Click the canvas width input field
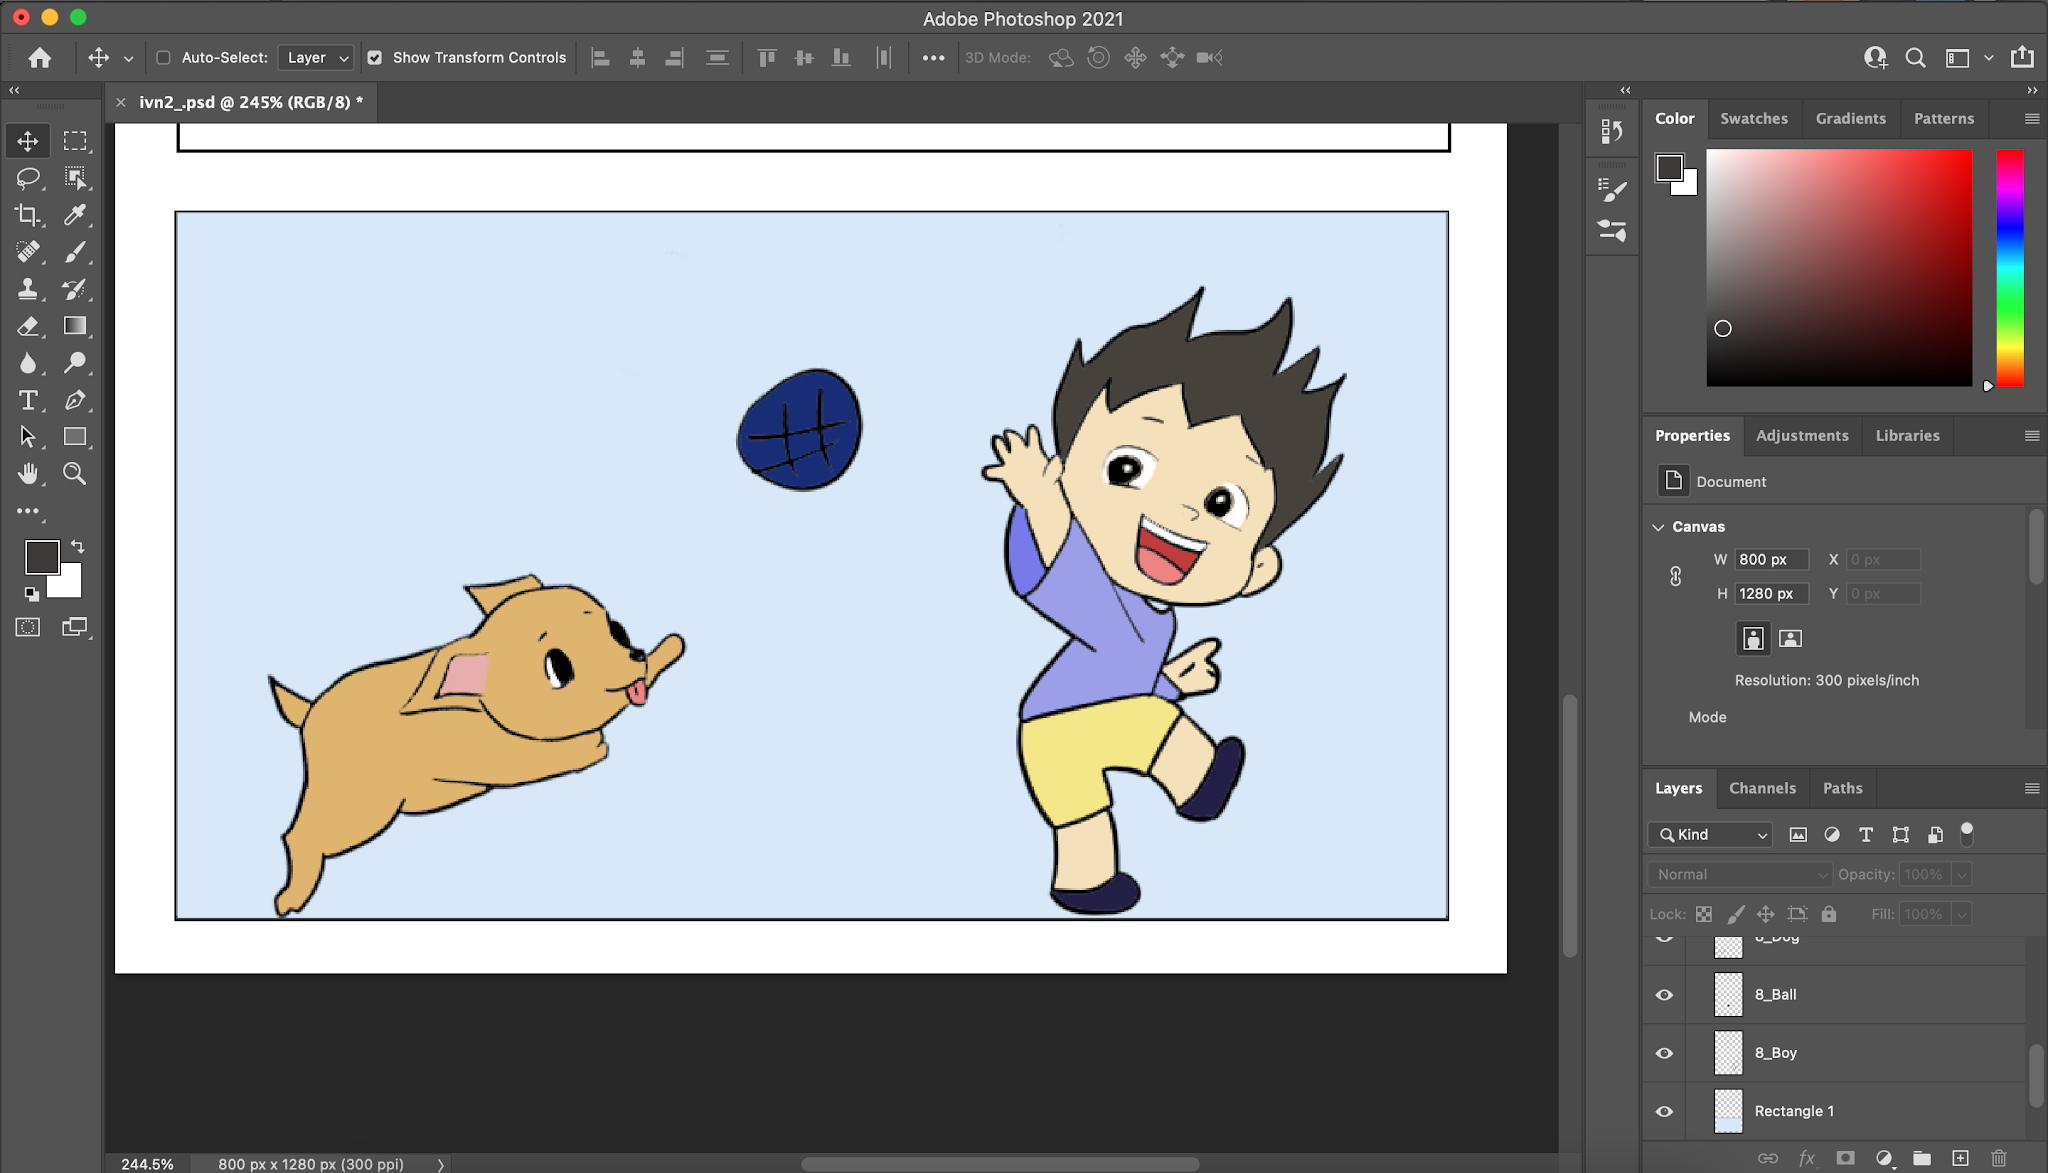 (x=1770, y=560)
